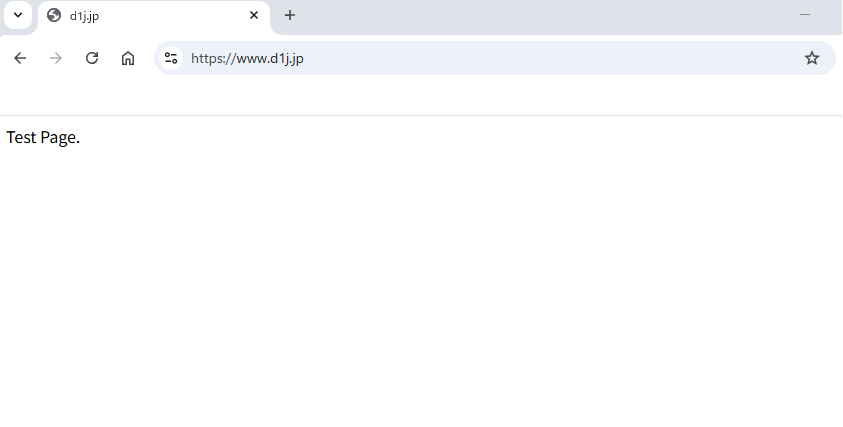Image resolution: width=843 pixels, height=427 pixels.
Task: Click the globe favicon on d1j.jp tab
Action: (54, 15)
